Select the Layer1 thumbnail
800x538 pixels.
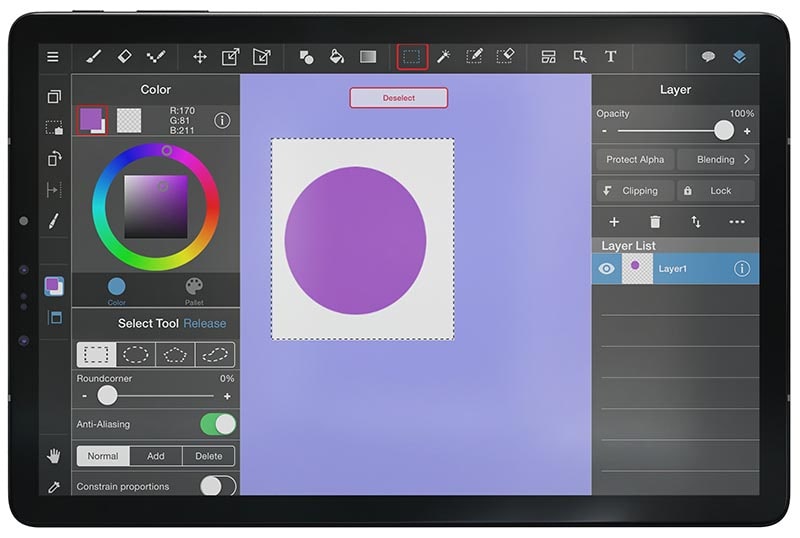point(637,268)
